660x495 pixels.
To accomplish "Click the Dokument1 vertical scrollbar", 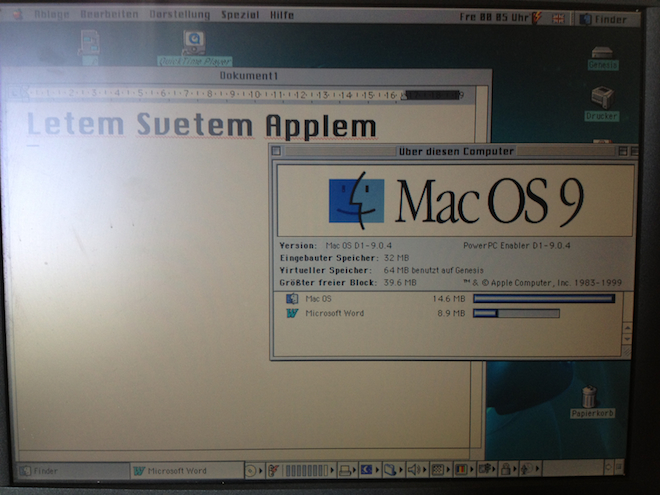I will tap(480, 269).
